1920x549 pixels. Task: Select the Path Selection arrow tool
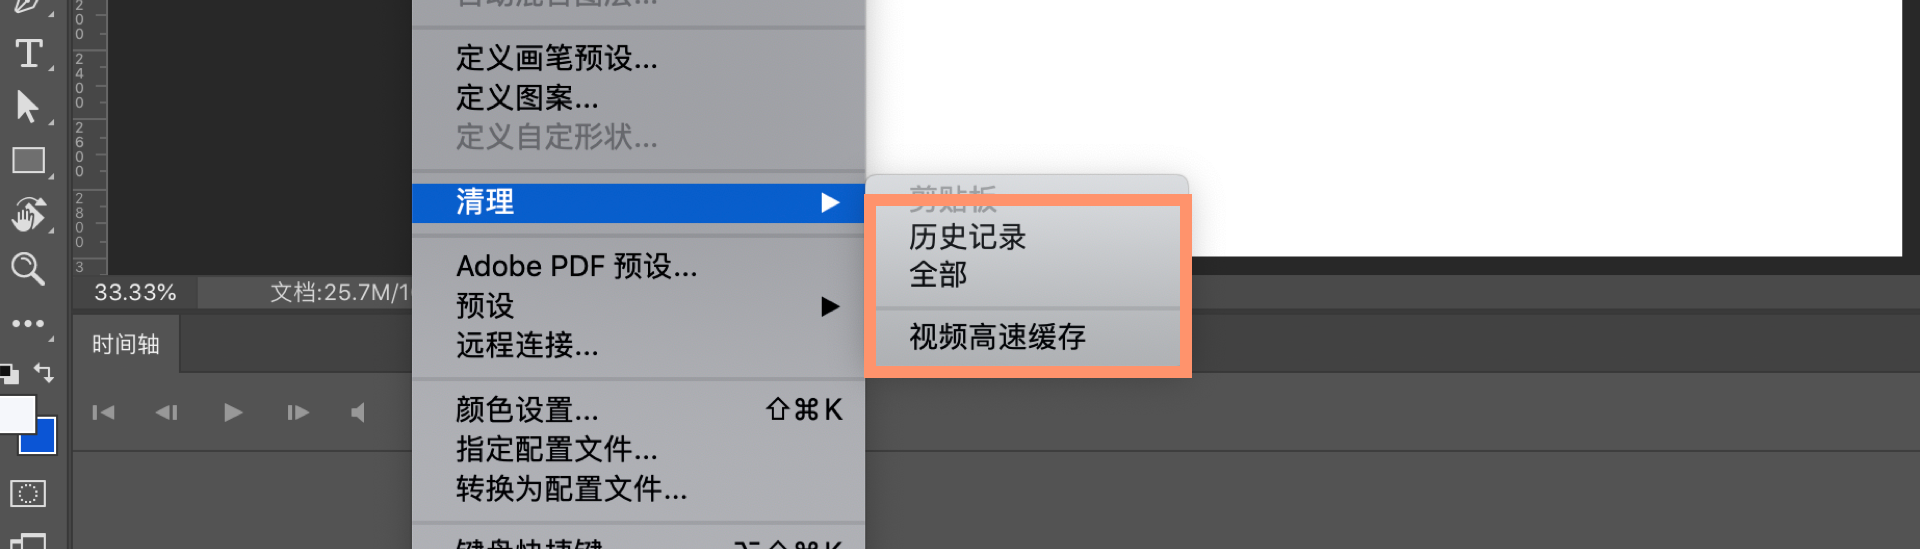pos(28,107)
